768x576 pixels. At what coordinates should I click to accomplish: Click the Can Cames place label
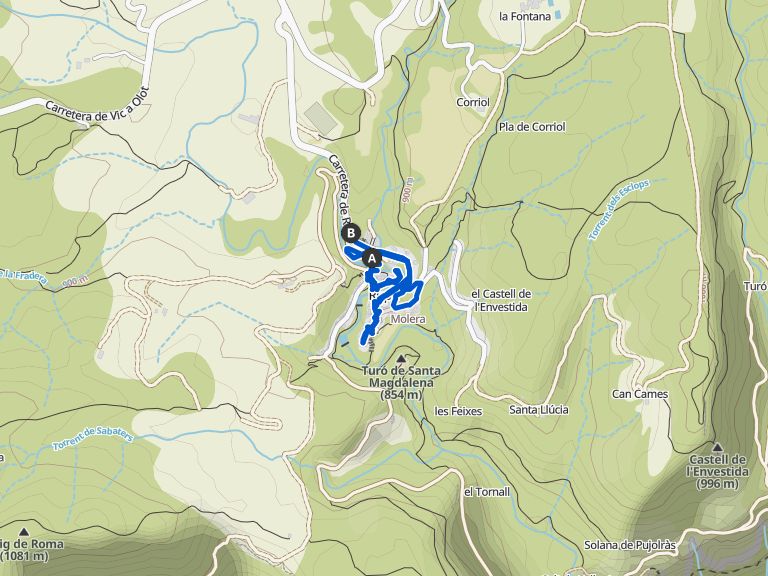tap(640, 394)
